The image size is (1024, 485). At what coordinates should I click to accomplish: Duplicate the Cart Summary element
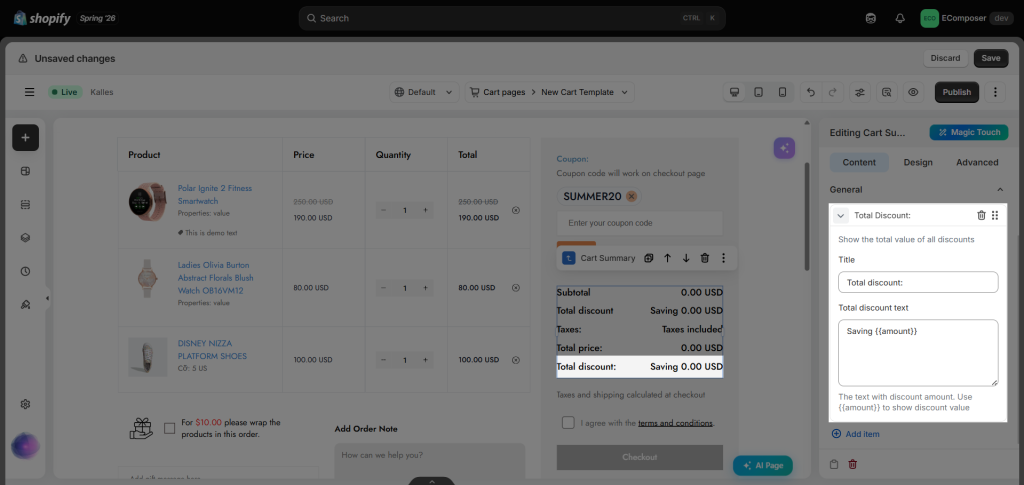click(x=648, y=258)
